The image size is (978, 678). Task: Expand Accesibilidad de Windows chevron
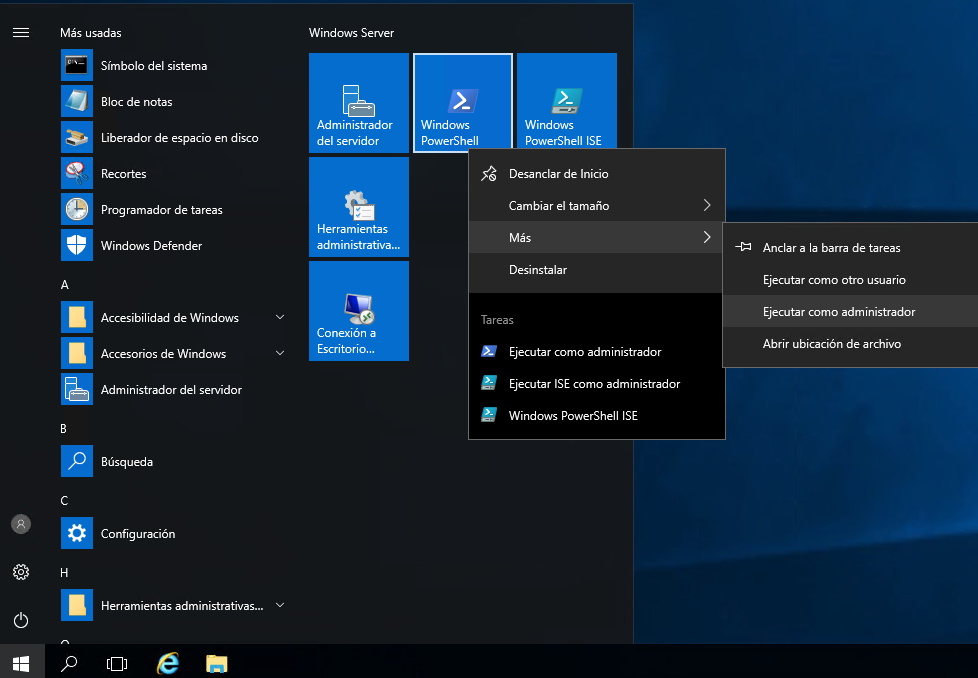tap(280, 317)
